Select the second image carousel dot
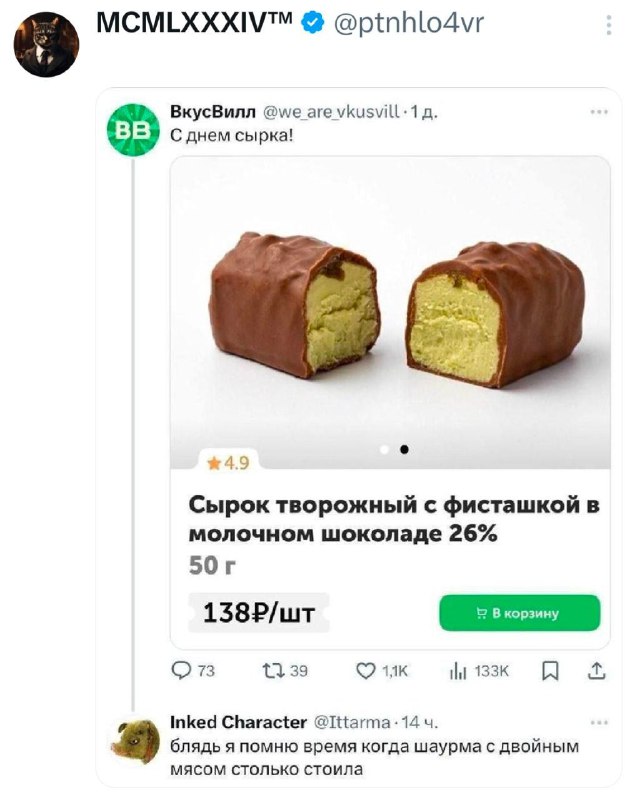 coord(404,450)
